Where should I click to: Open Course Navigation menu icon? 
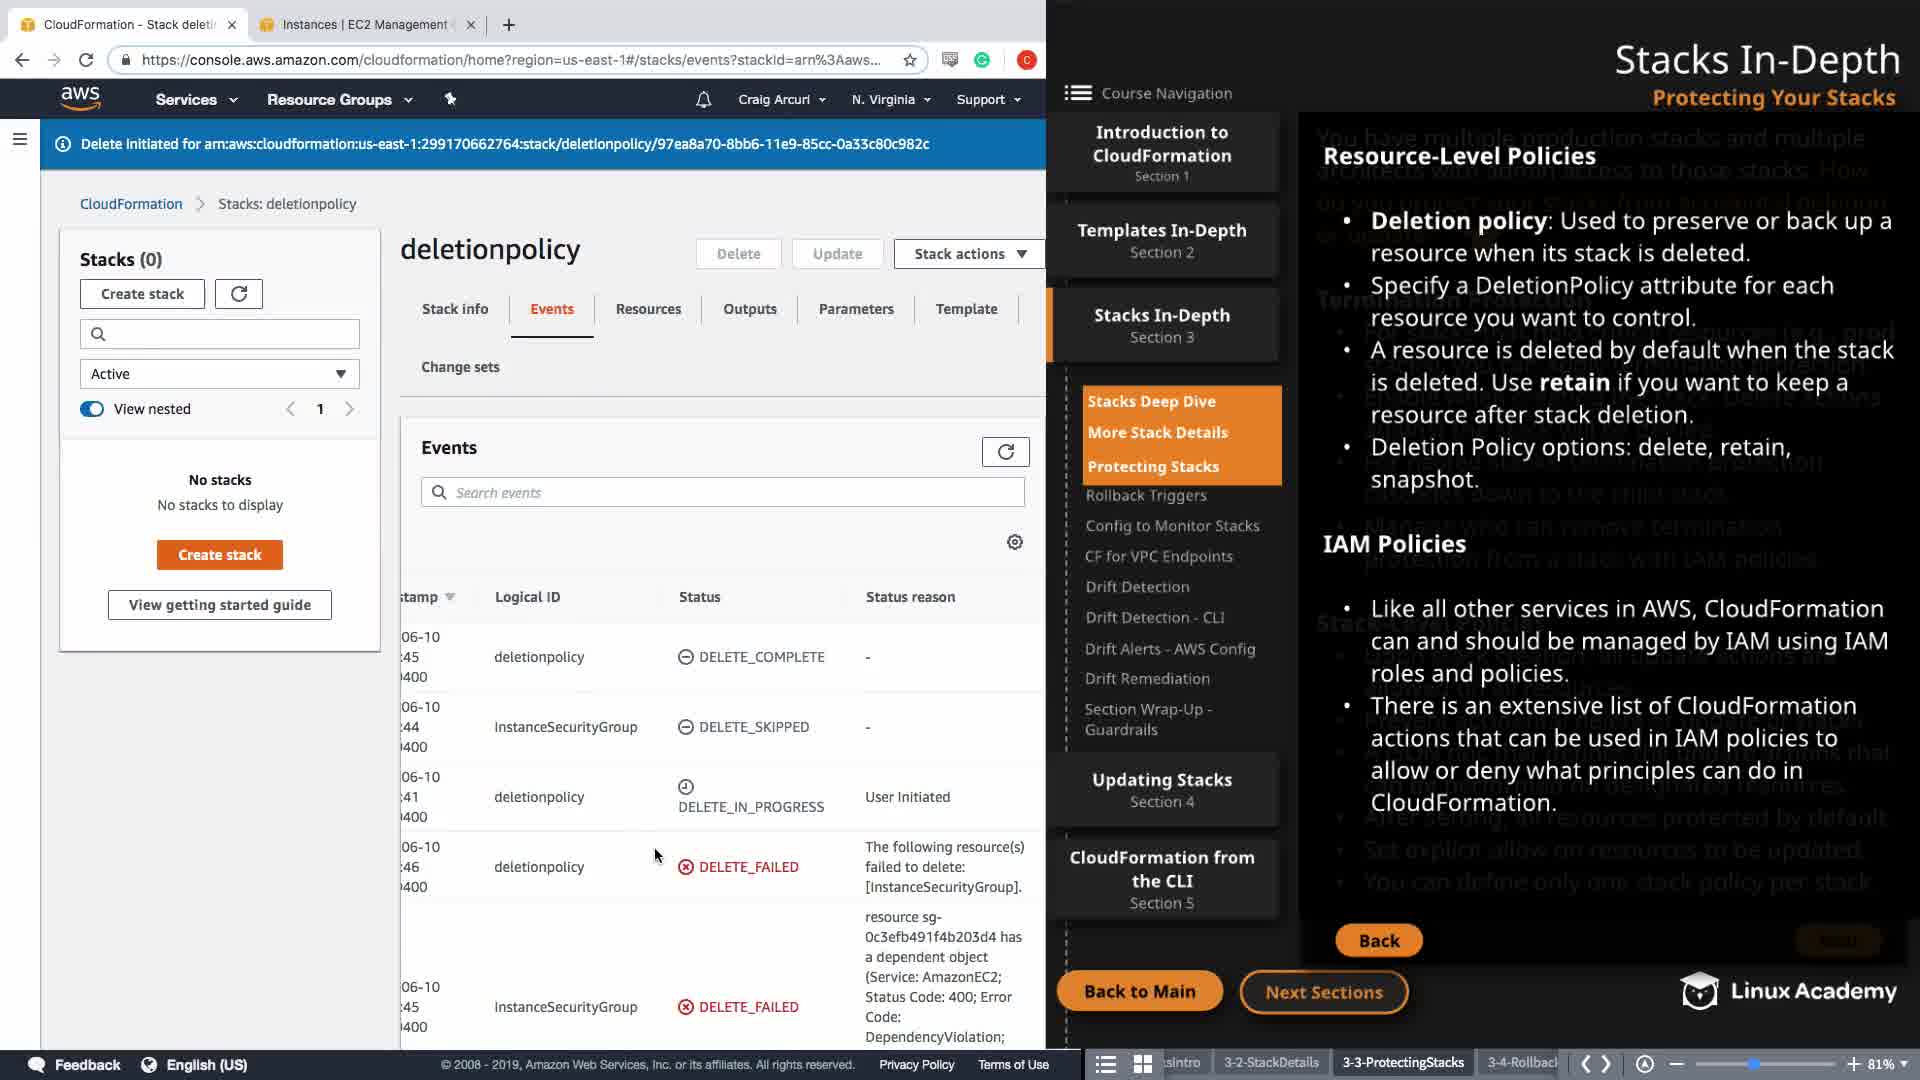[1077, 93]
